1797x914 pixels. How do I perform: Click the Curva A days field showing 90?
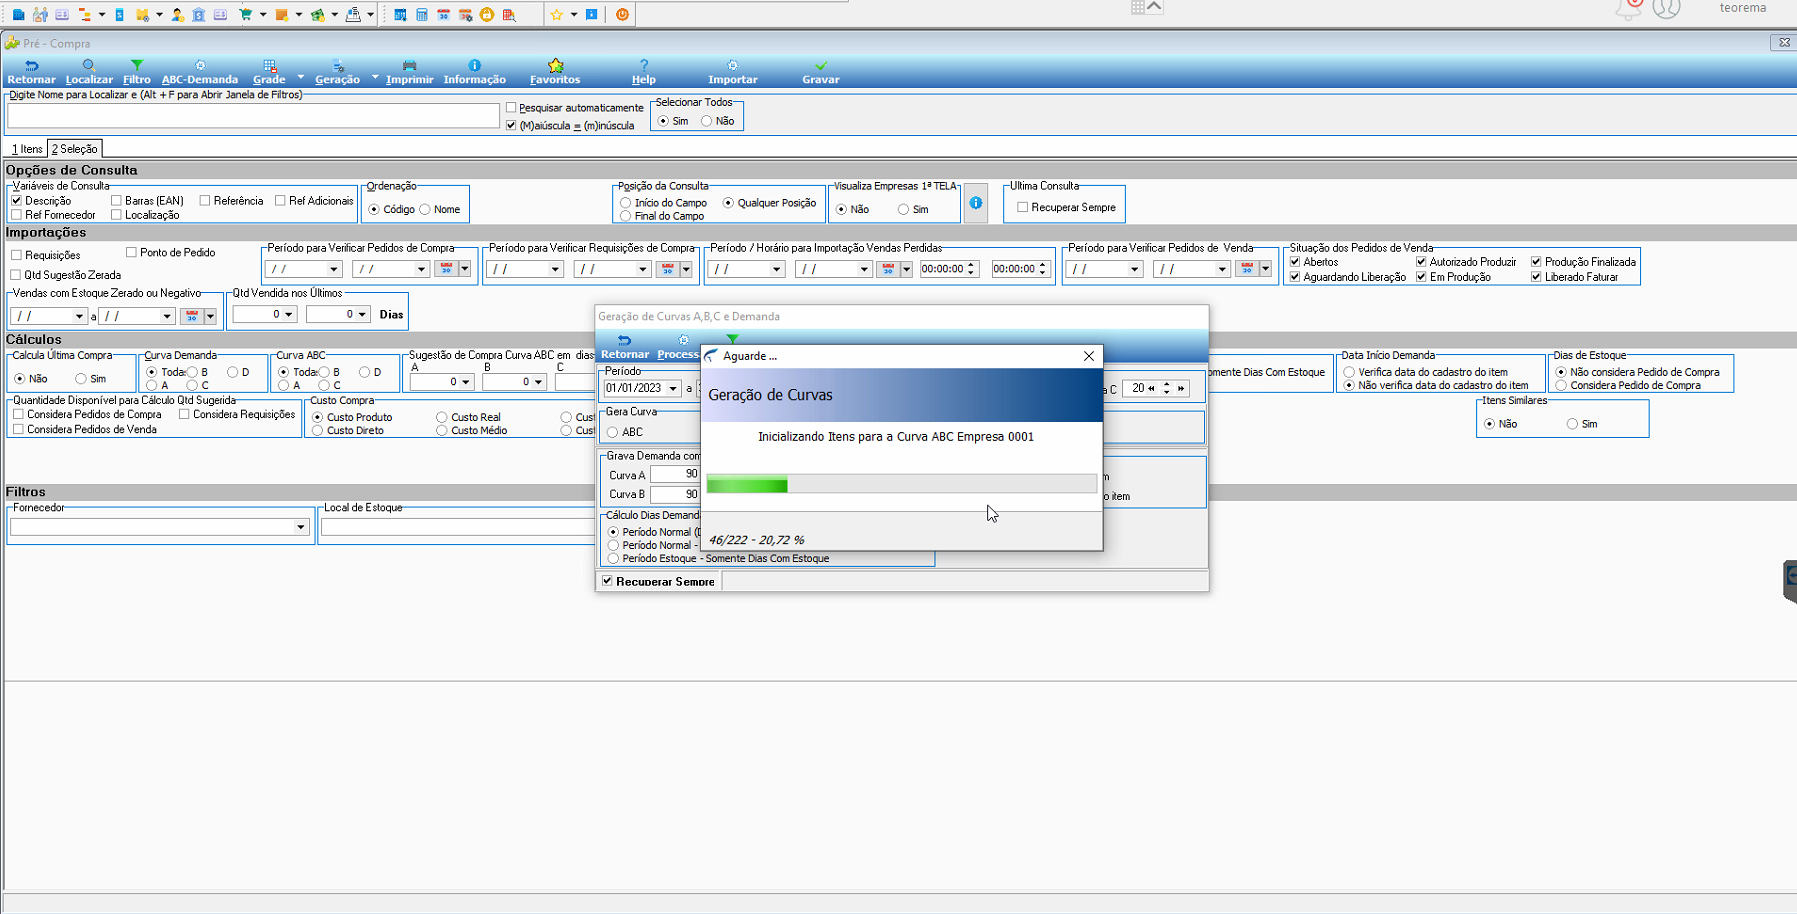tap(675, 474)
